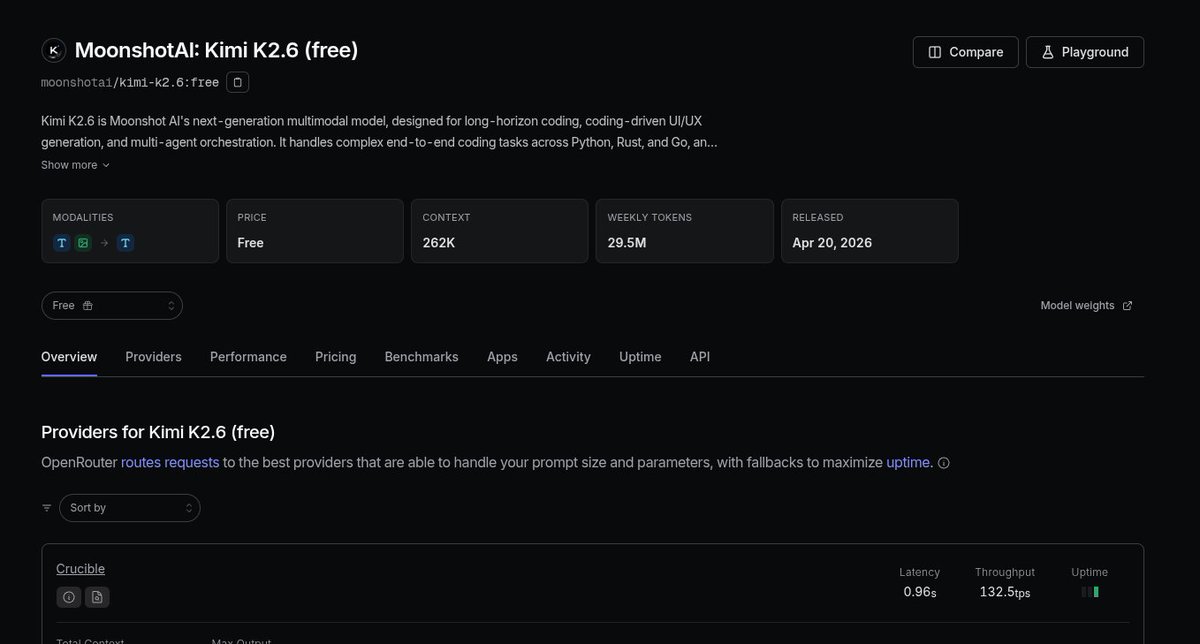Open the Compare button

(x=966, y=52)
